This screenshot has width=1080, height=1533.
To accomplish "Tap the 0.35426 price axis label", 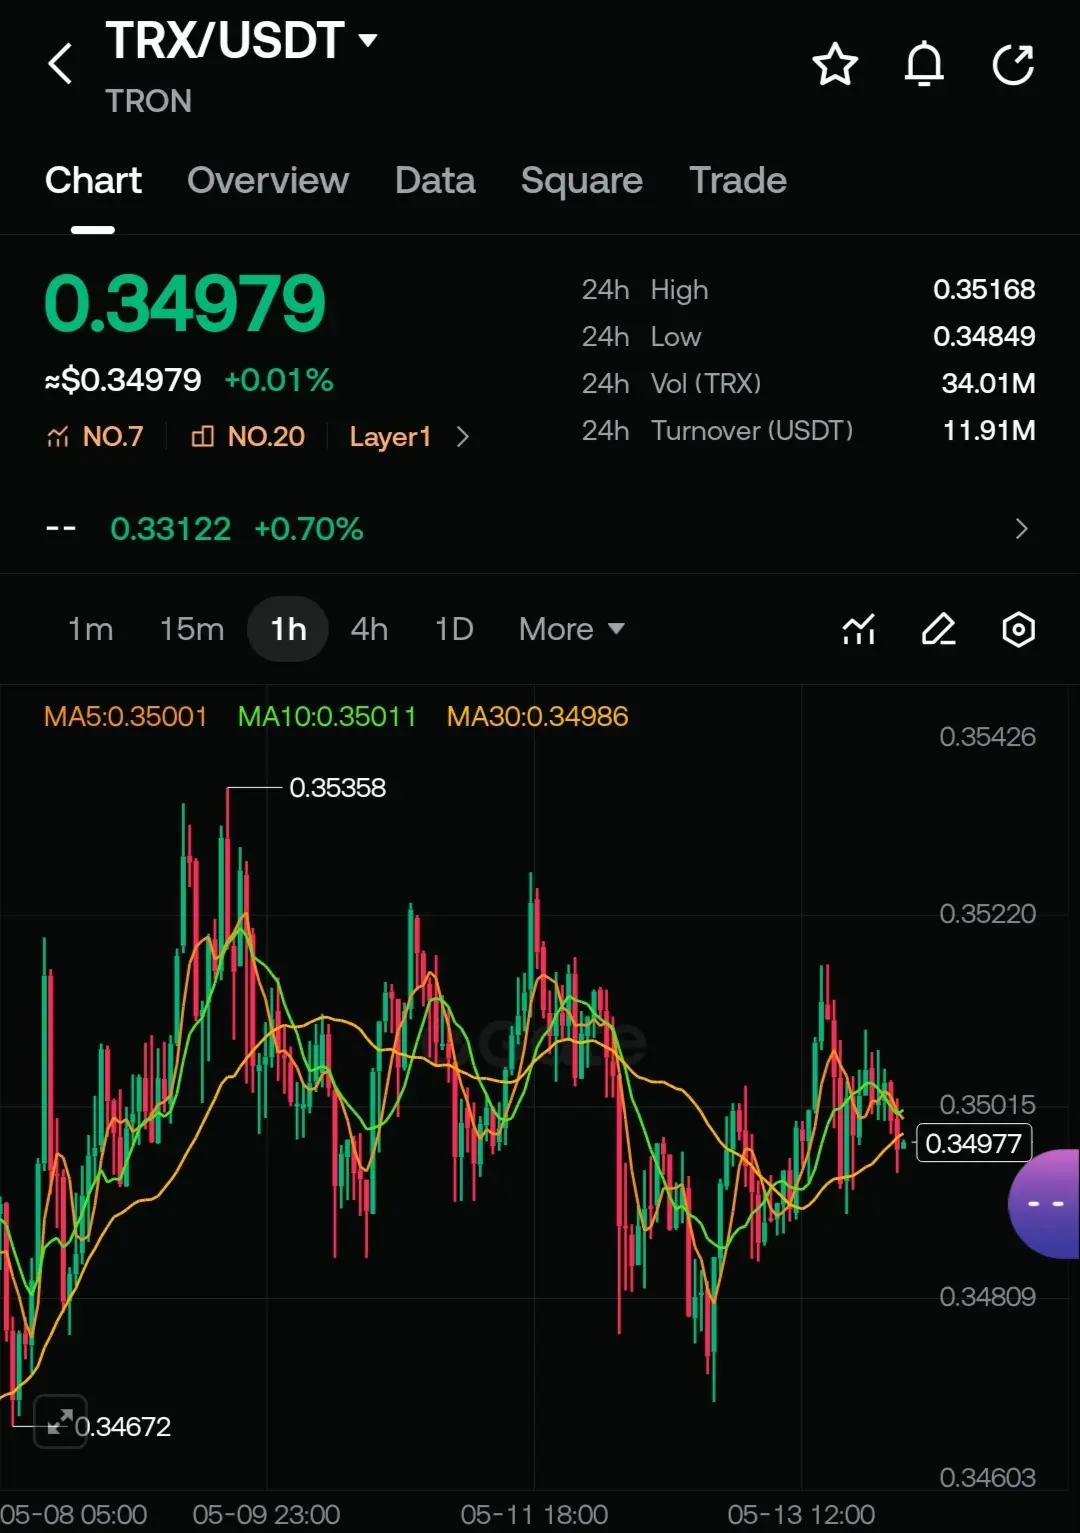I will pos(987,737).
